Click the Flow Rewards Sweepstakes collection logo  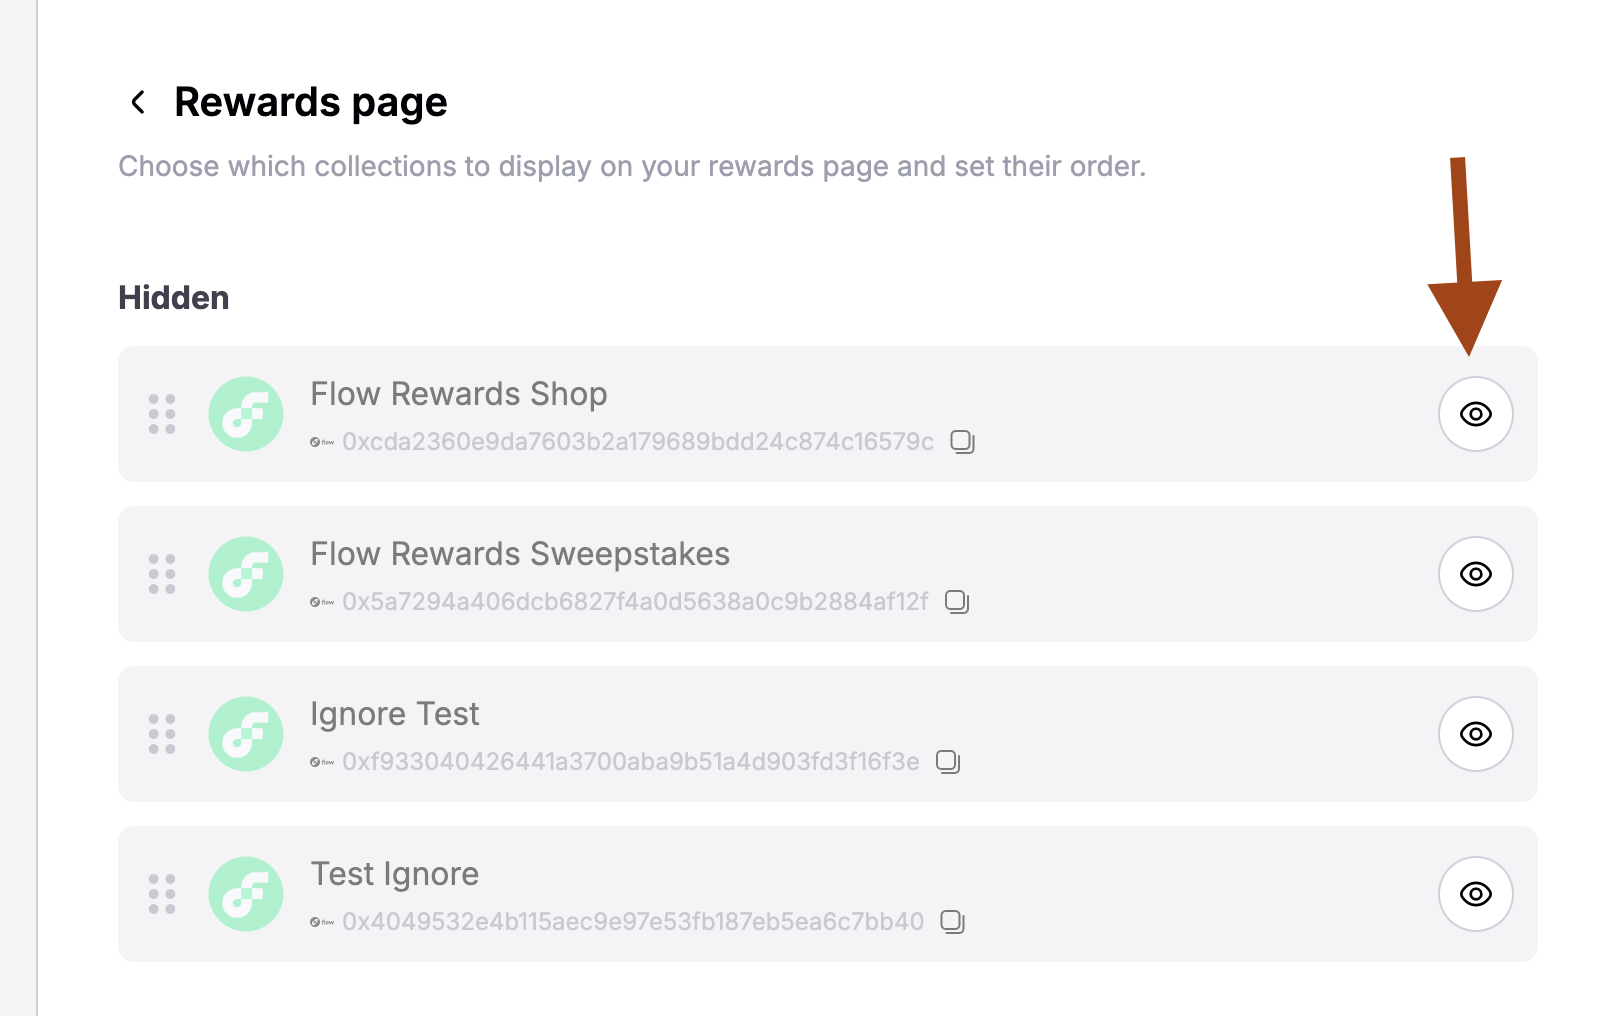[x=246, y=574]
